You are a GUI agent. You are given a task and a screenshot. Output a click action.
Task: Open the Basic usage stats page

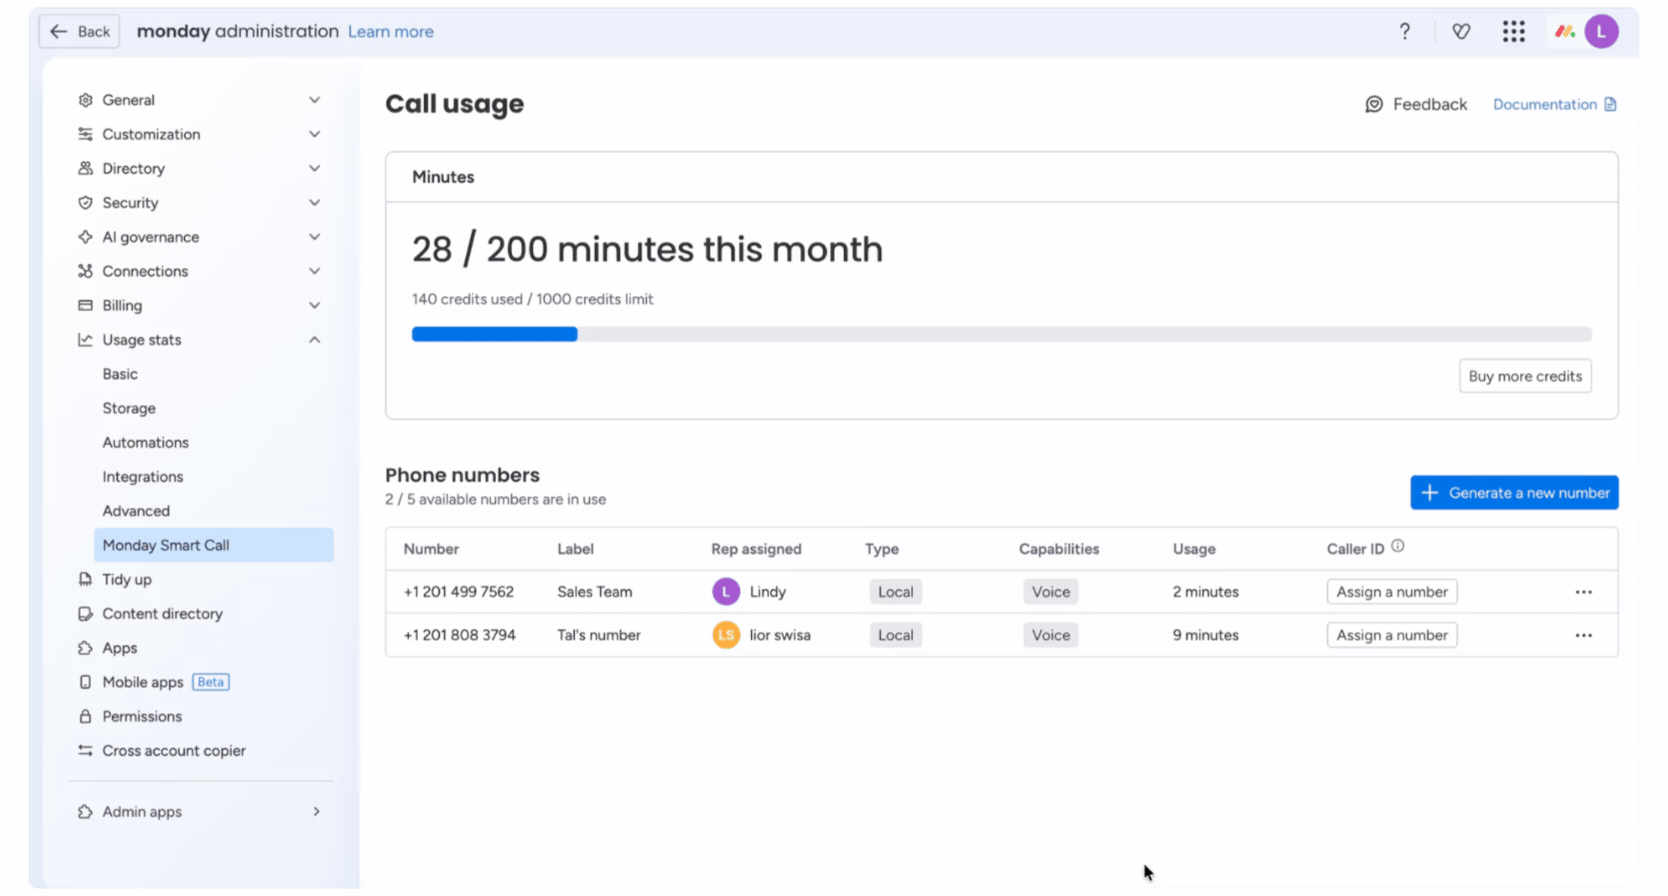tap(120, 374)
